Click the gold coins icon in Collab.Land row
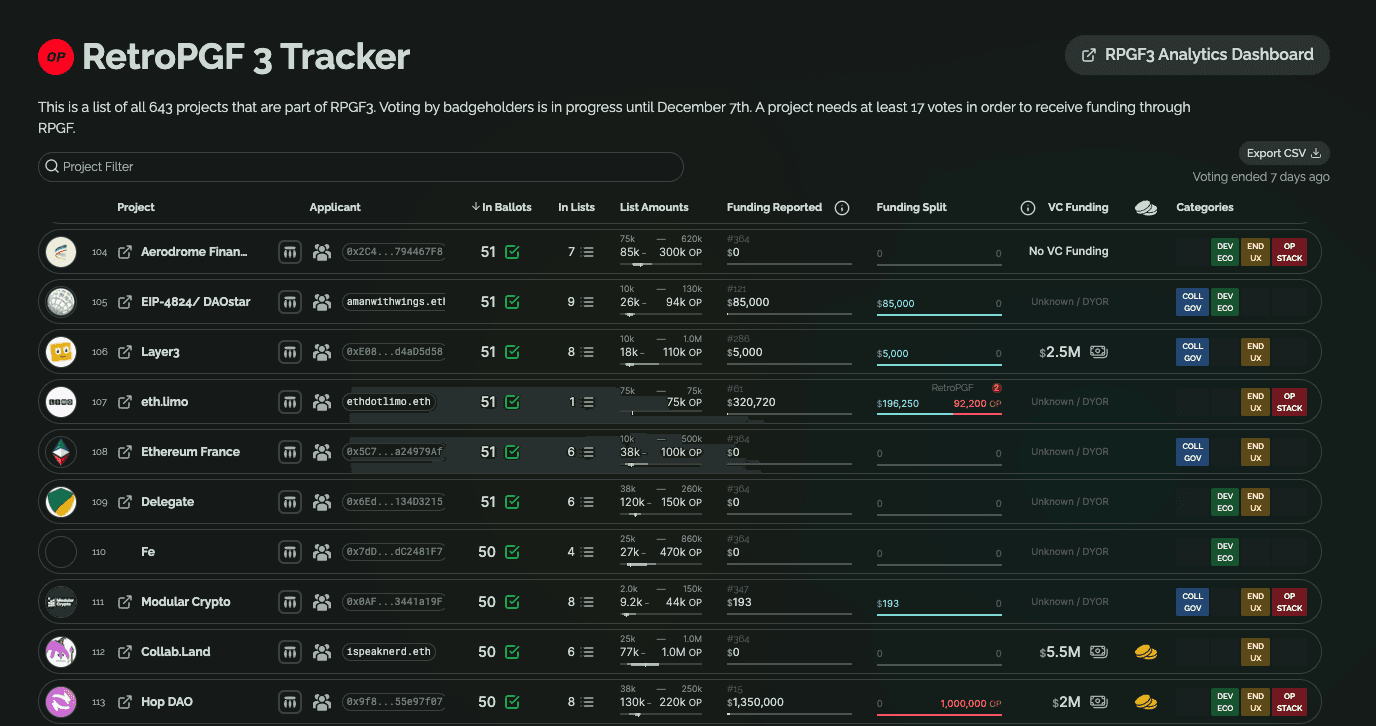This screenshot has height=726, width=1376. pyautogui.click(x=1146, y=652)
